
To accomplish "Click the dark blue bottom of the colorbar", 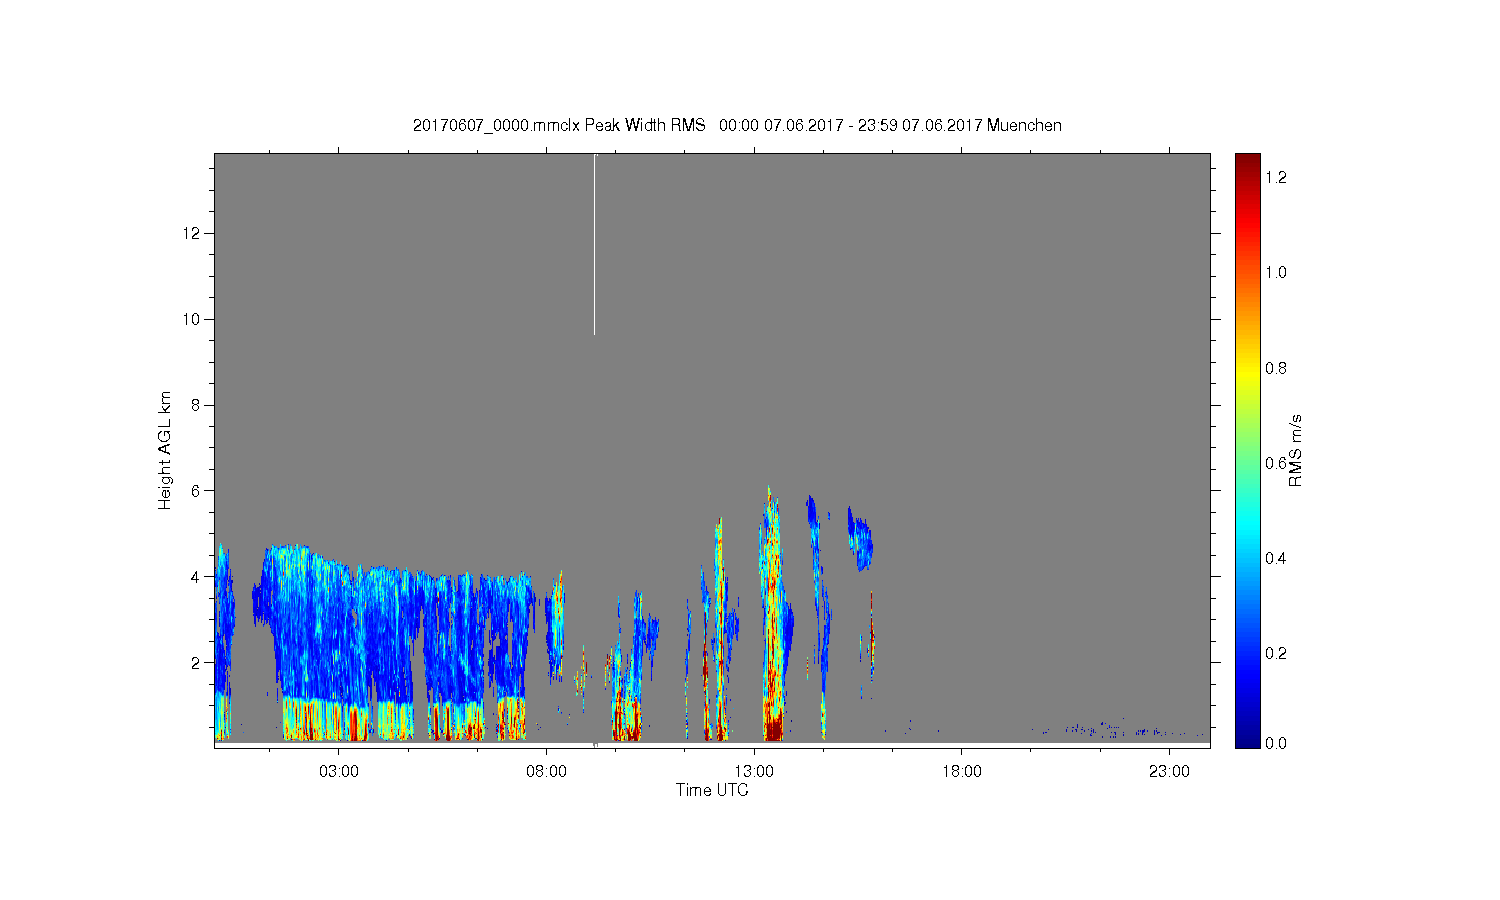I will tap(1247, 735).
